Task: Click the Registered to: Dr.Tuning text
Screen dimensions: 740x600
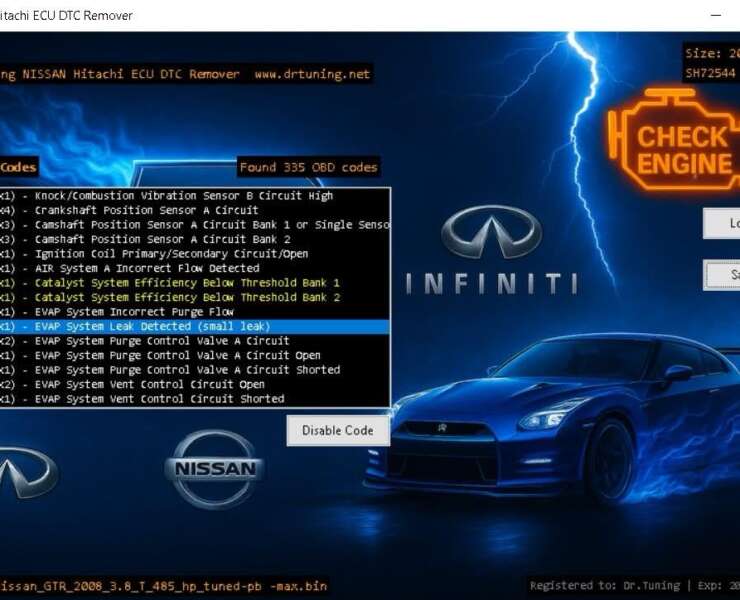Action: tap(605, 586)
